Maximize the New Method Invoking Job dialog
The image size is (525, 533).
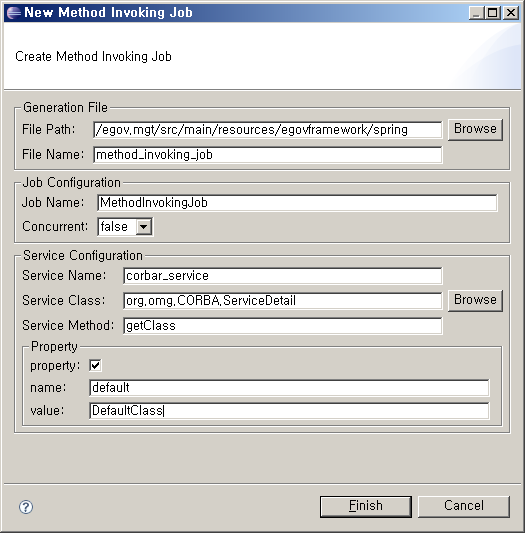pos(492,13)
